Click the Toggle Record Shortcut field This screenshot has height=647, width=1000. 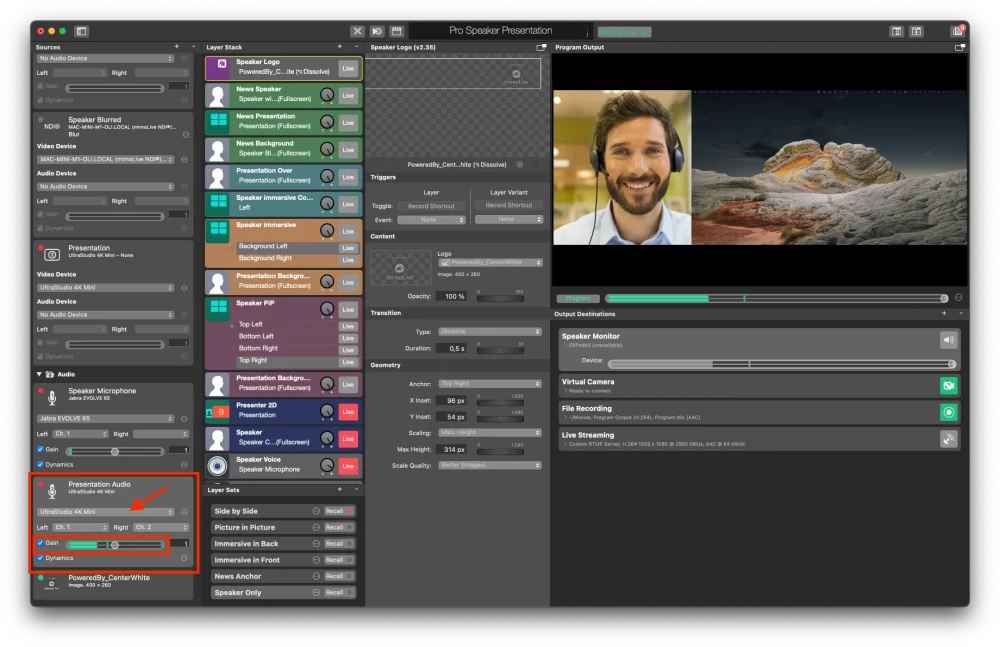coord(431,206)
